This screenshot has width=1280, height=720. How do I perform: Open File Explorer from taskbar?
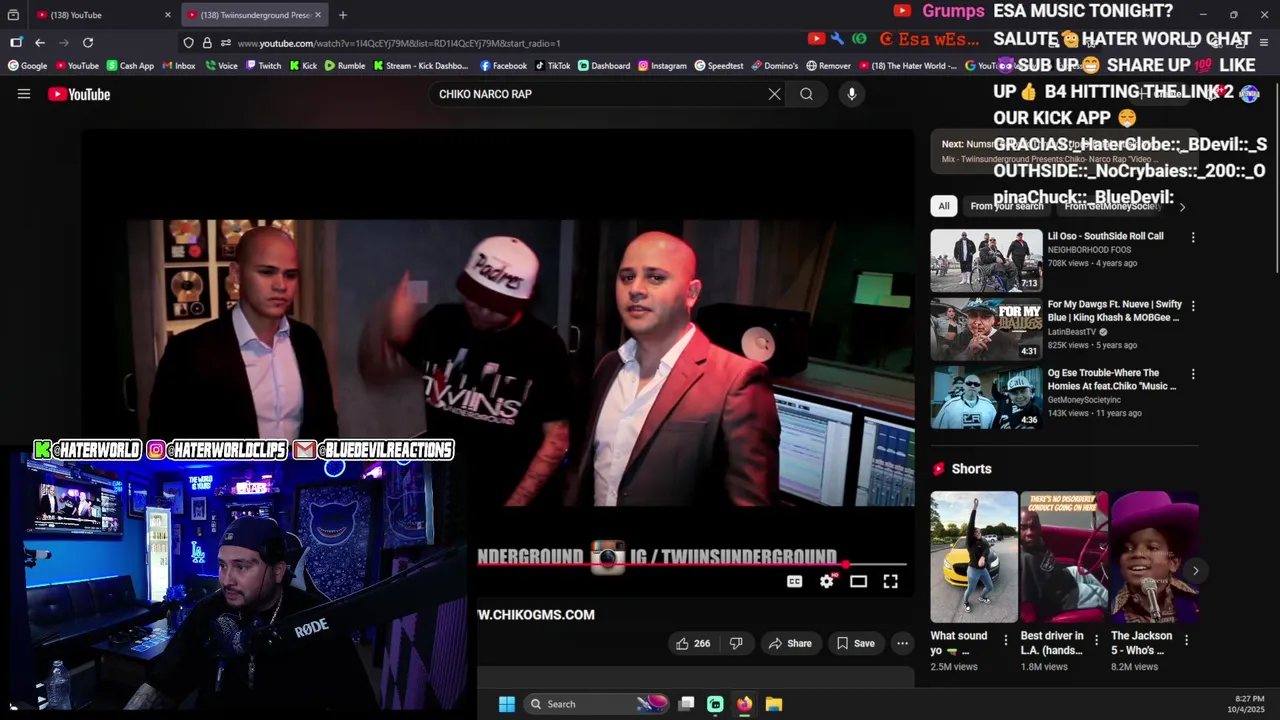pyautogui.click(x=773, y=704)
